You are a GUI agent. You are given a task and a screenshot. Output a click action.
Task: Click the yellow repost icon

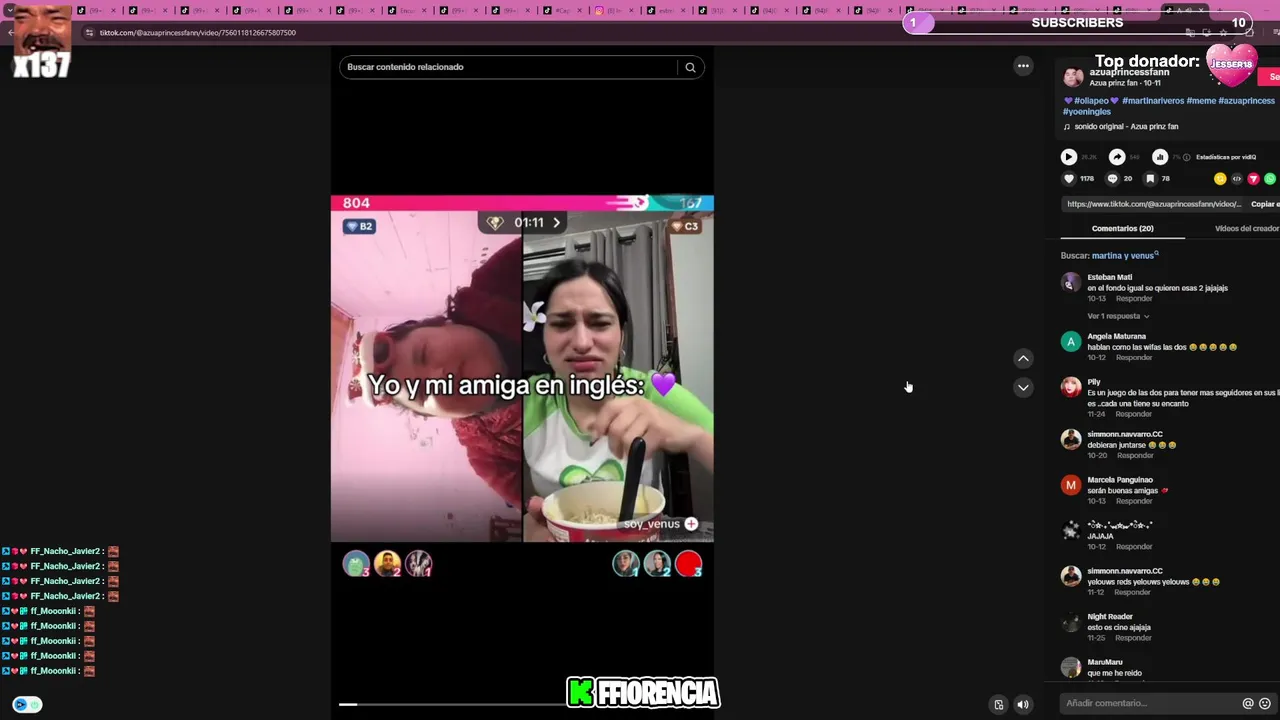1220,179
